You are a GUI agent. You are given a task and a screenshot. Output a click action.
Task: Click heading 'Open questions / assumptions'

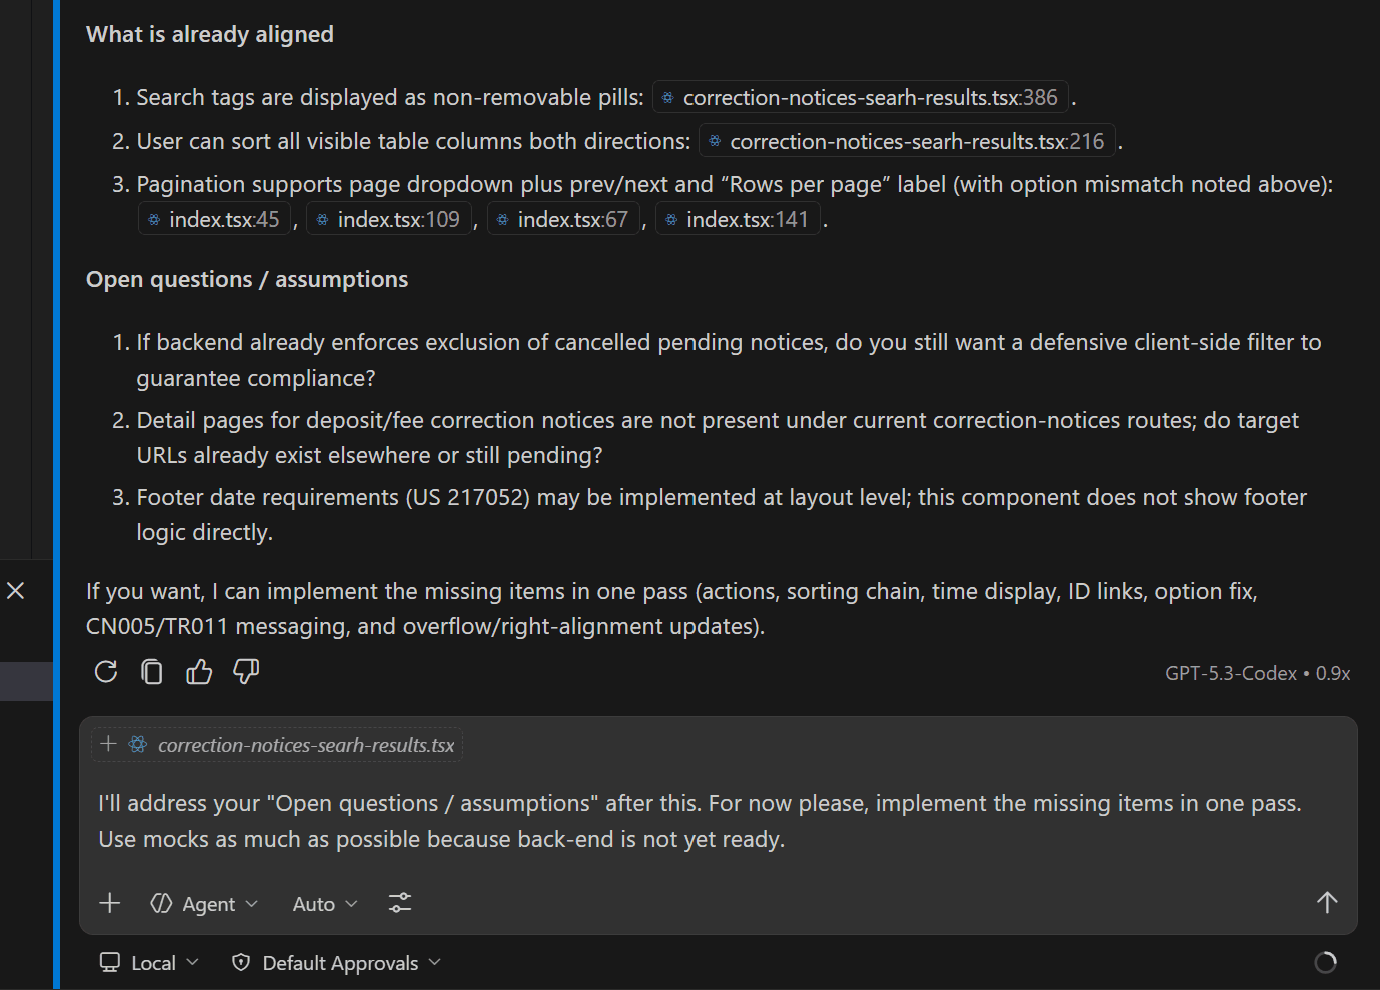point(247,279)
